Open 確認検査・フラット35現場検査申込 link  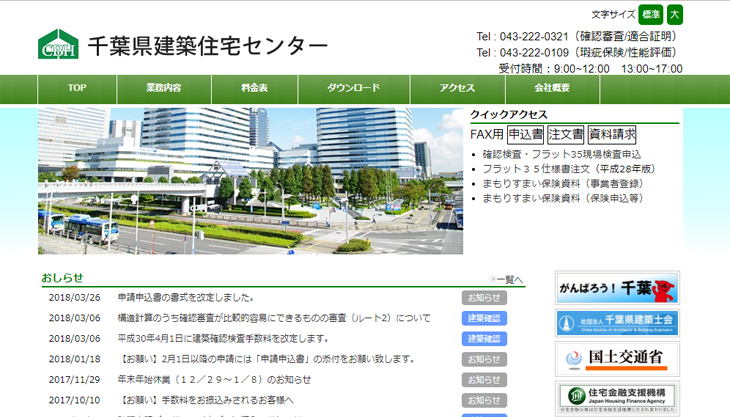click(561, 155)
